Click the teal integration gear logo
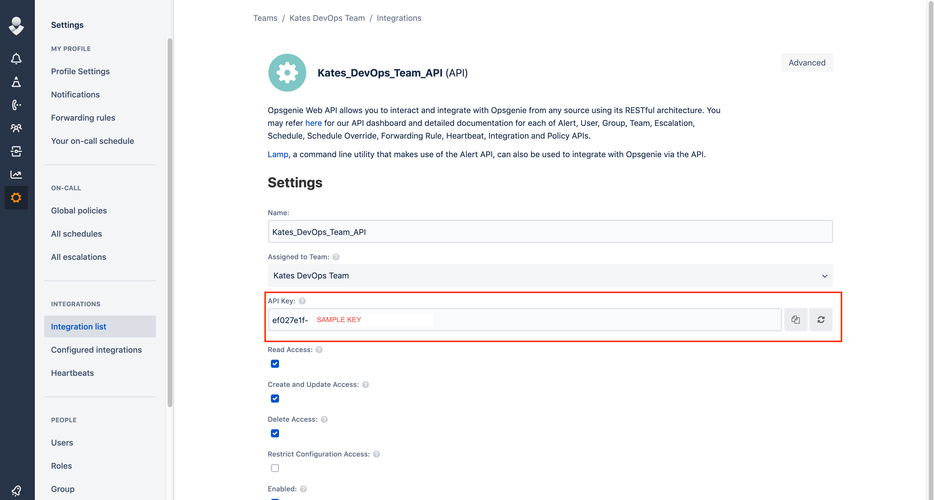This screenshot has width=934, height=500. (287, 73)
